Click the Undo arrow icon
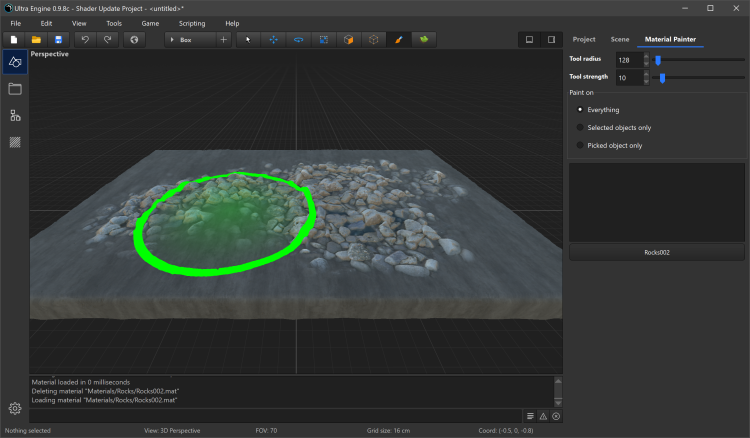 [86, 40]
